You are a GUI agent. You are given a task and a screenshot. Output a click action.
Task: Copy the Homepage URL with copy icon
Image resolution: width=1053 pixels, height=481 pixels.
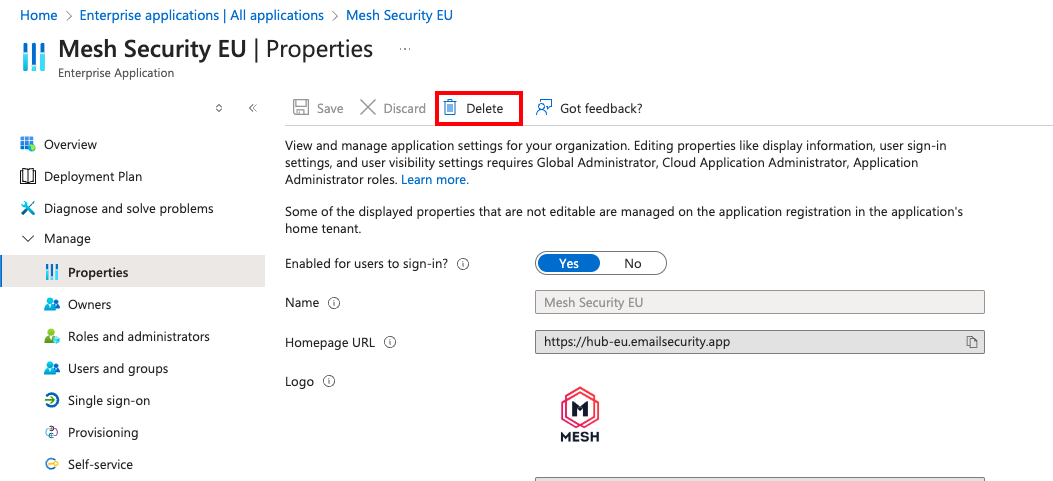tap(971, 342)
